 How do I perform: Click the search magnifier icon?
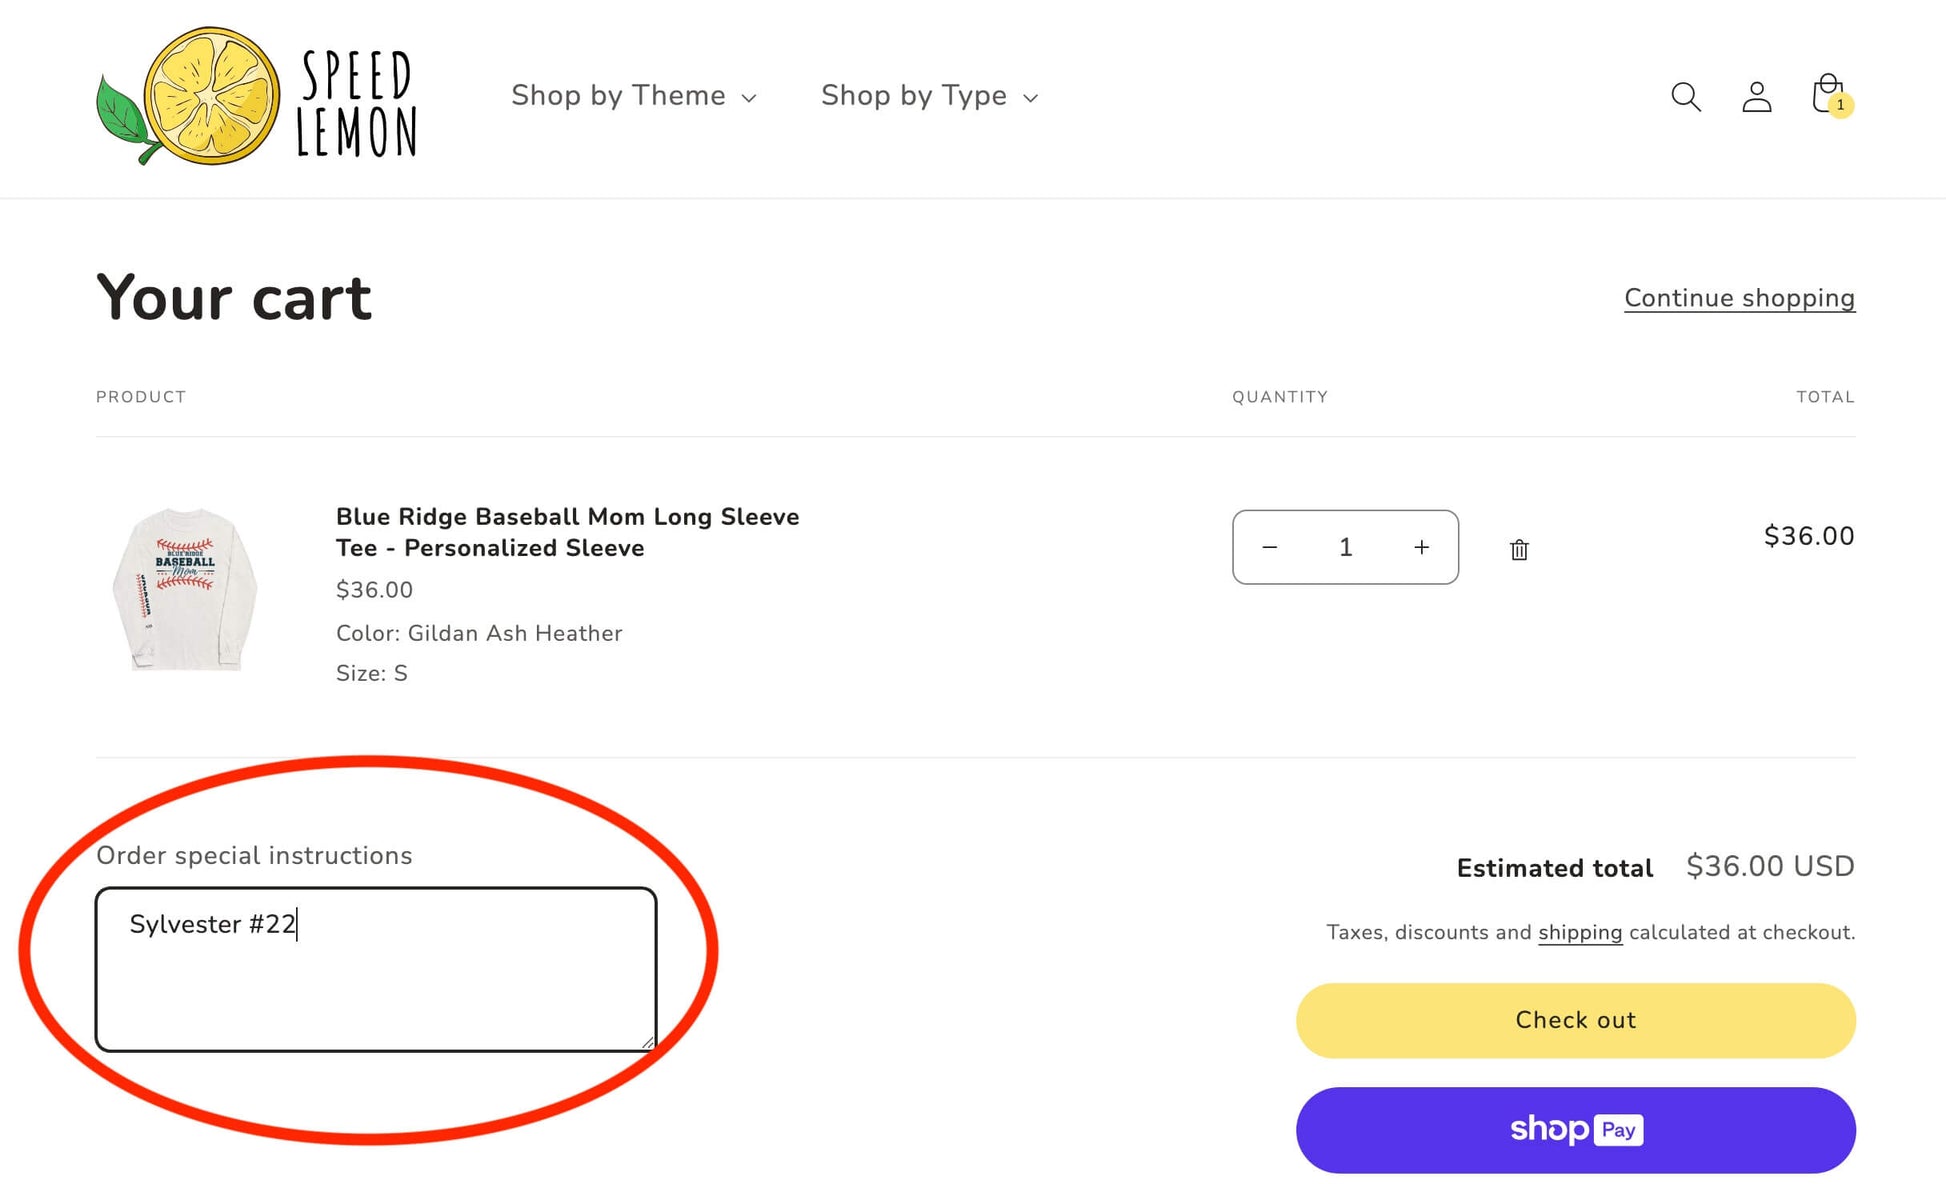(1685, 97)
